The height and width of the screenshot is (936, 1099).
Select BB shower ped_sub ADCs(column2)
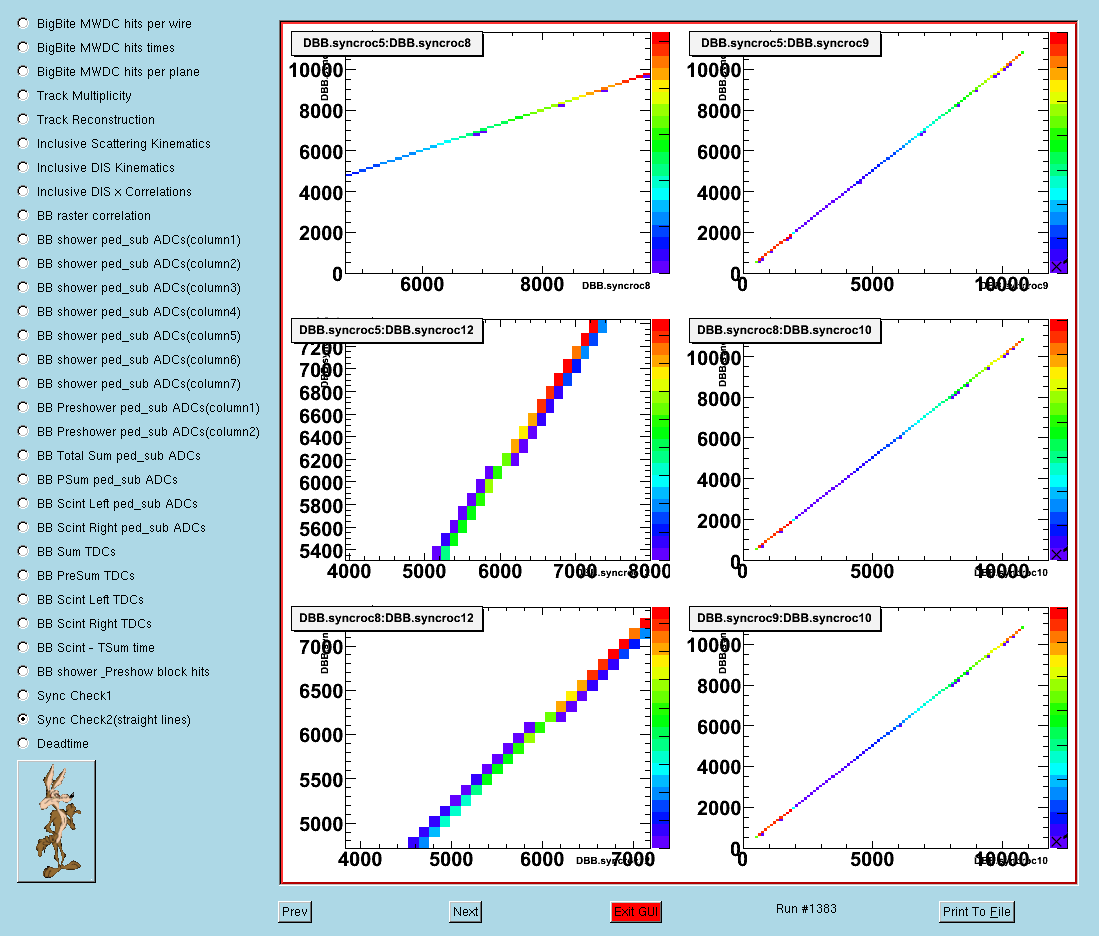(23, 263)
